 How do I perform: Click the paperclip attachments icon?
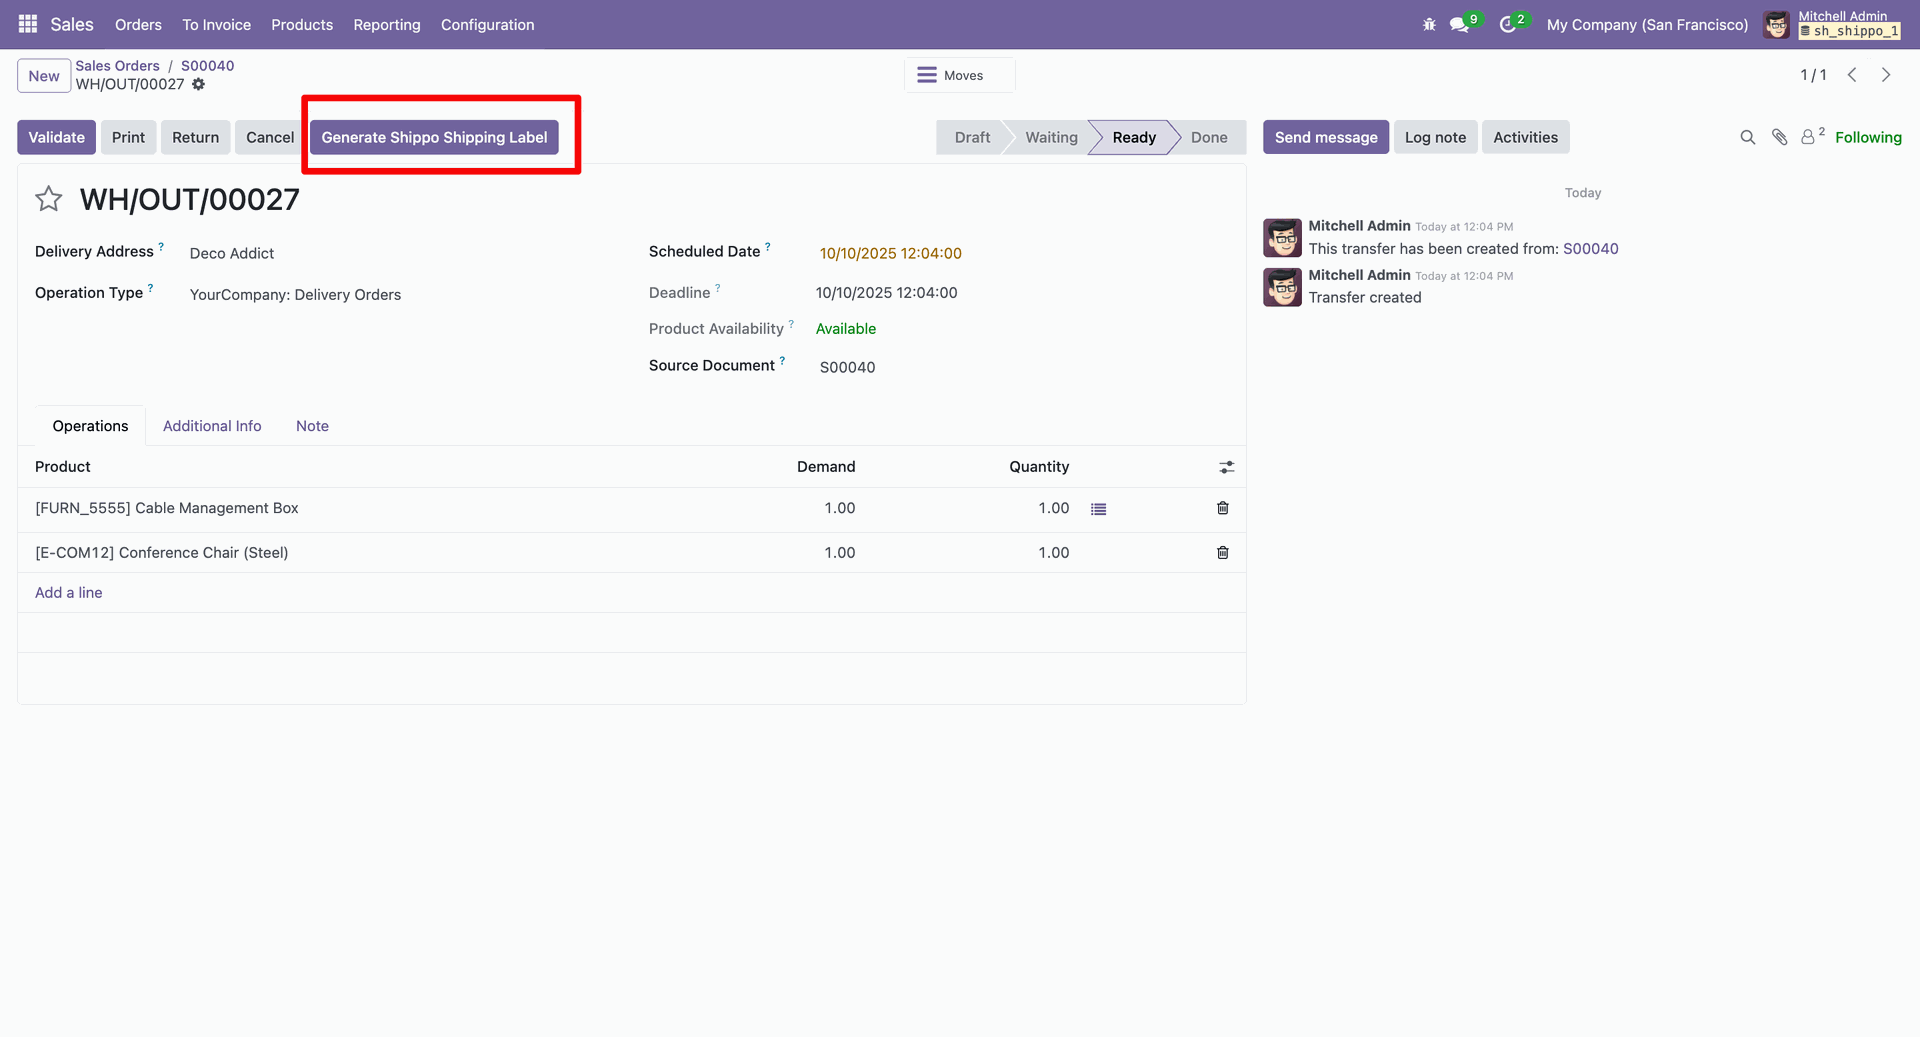(x=1779, y=138)
